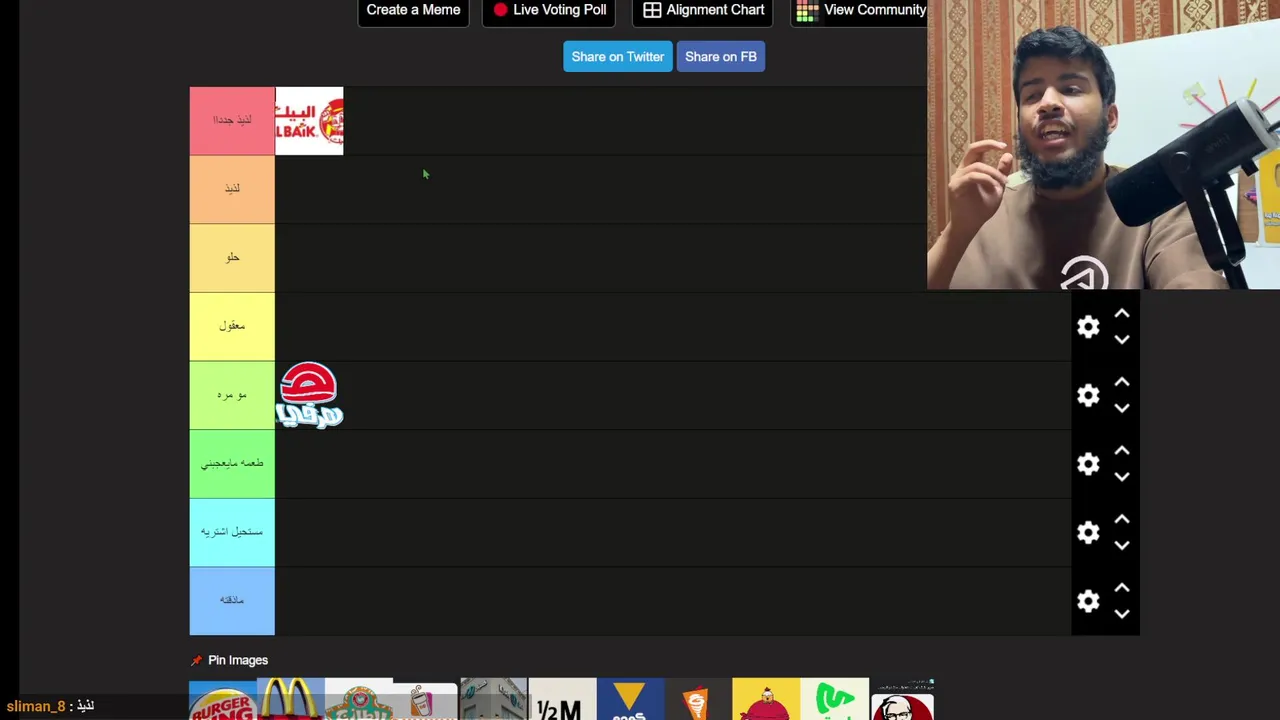
Task: Select the Herfy logo in مو مره tier
Action: pyautogui.click(x=309, y=395)
